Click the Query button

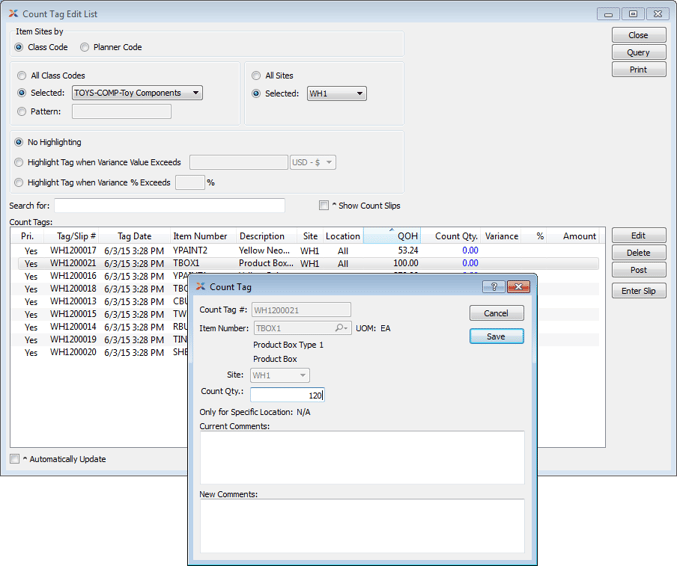point(638,52)
